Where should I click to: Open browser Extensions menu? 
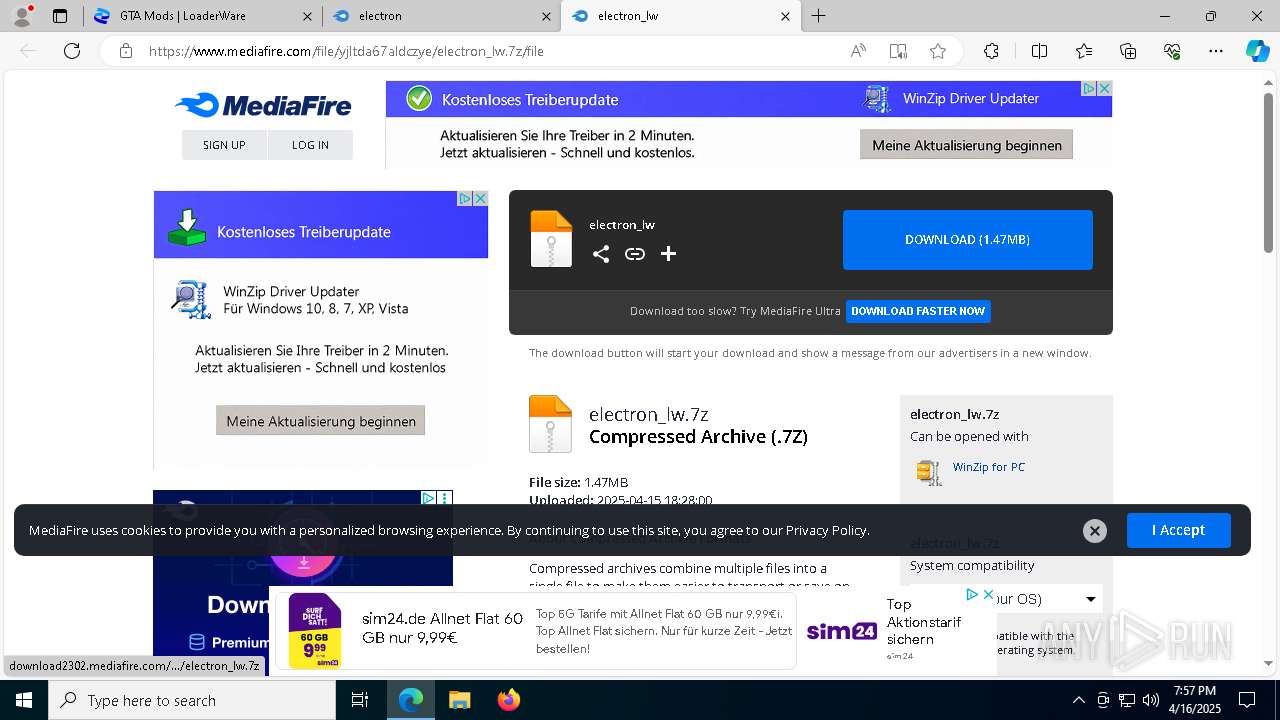991,51
